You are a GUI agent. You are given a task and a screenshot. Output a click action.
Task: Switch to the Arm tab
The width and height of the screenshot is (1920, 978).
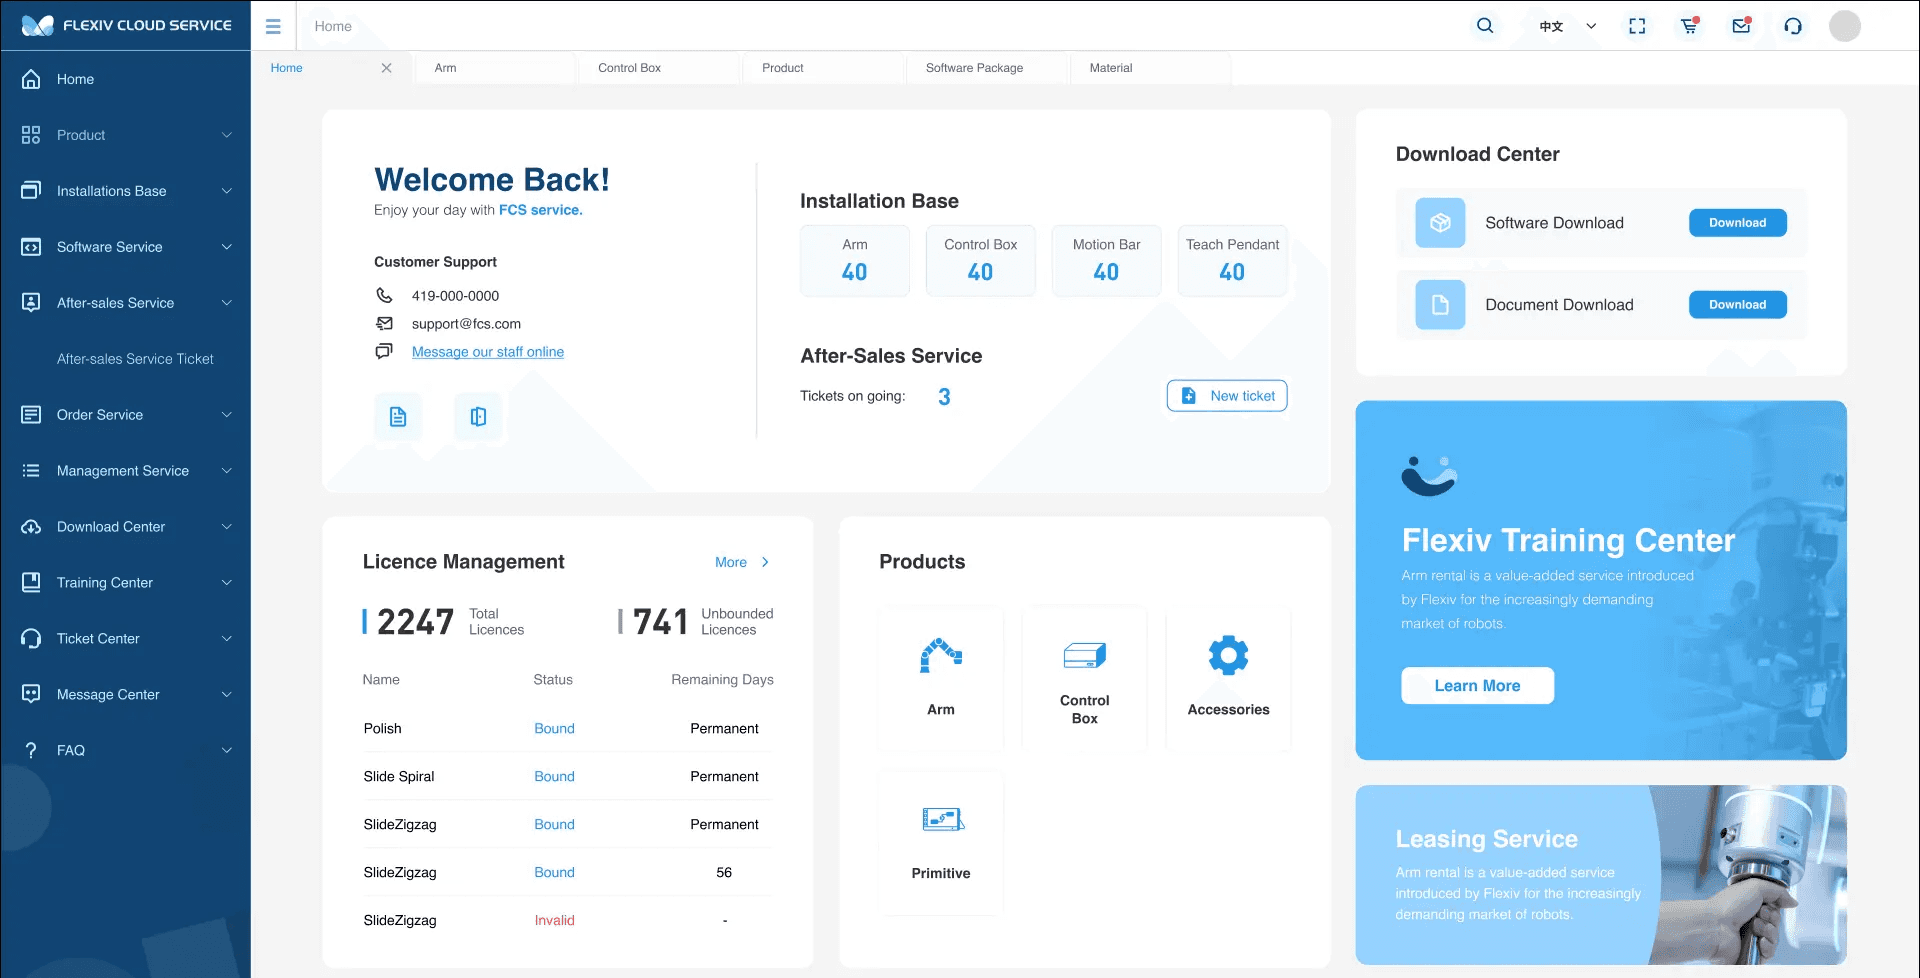tap(495, 68)
